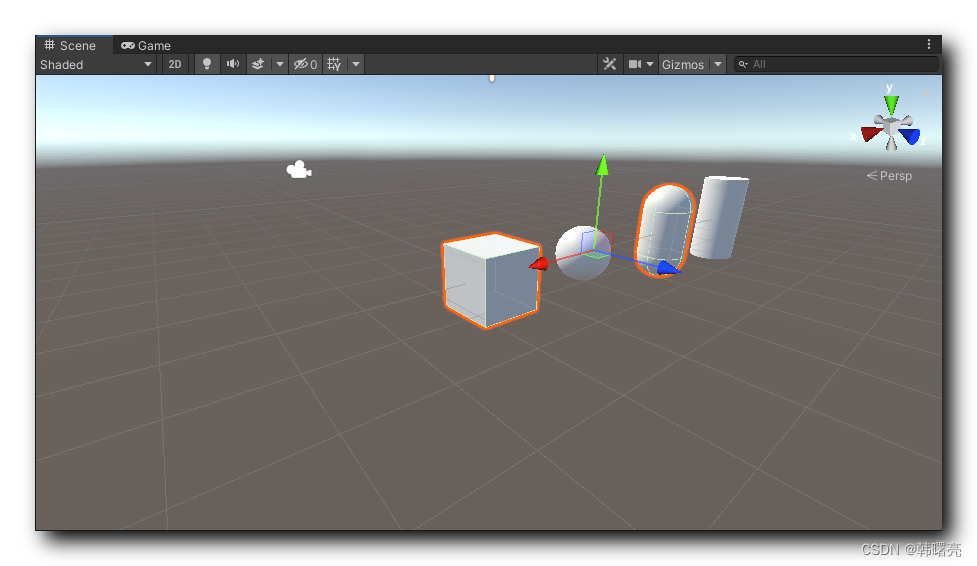Toggle scene lighting lightbulb

pyautogui.click(x=207, y=64)
